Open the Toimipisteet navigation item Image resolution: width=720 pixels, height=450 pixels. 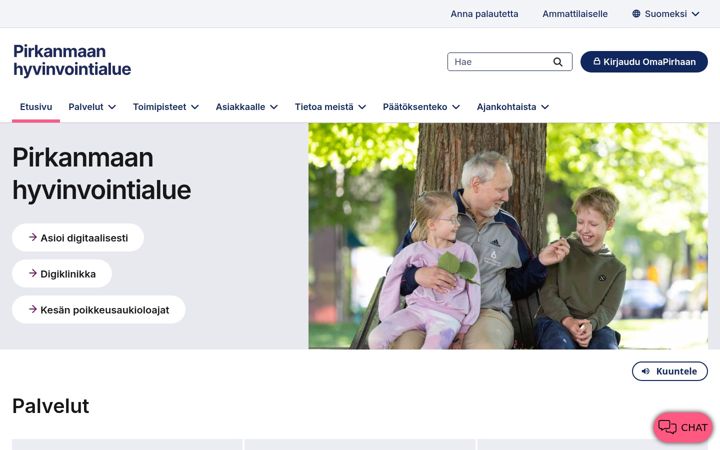159,107
